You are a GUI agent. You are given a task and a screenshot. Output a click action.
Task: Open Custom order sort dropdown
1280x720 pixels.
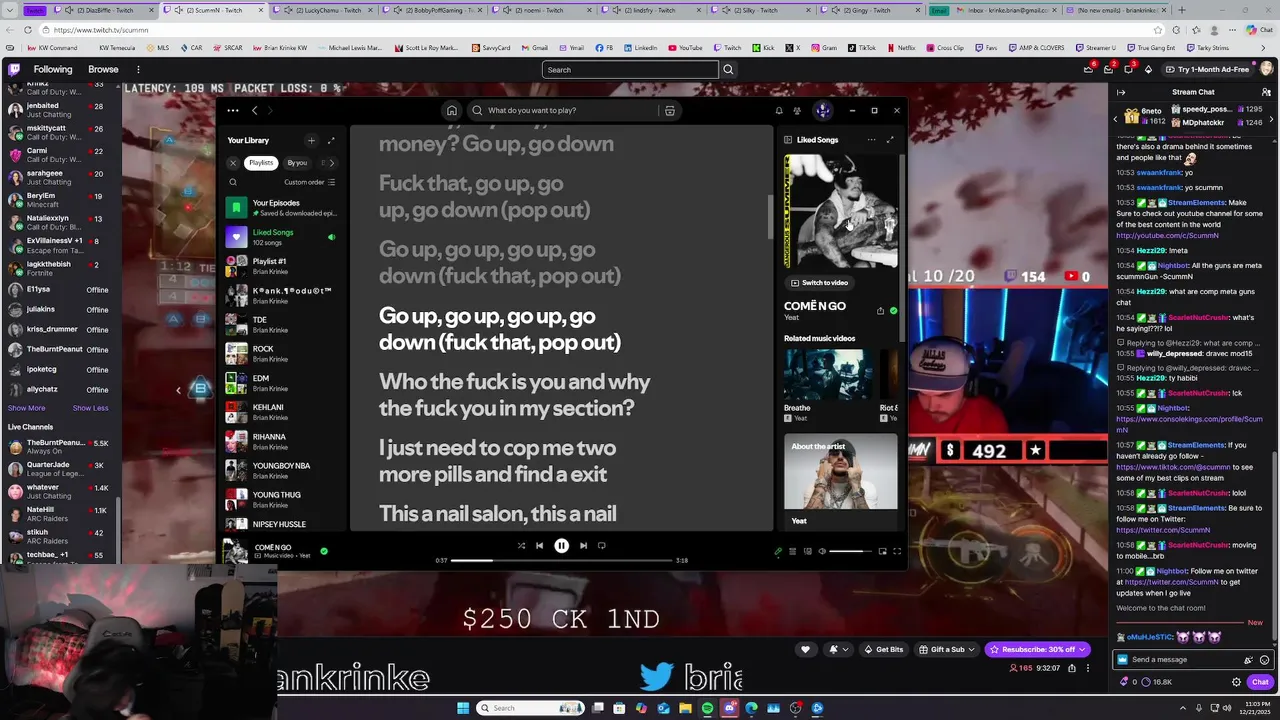(x=310, y=182)
